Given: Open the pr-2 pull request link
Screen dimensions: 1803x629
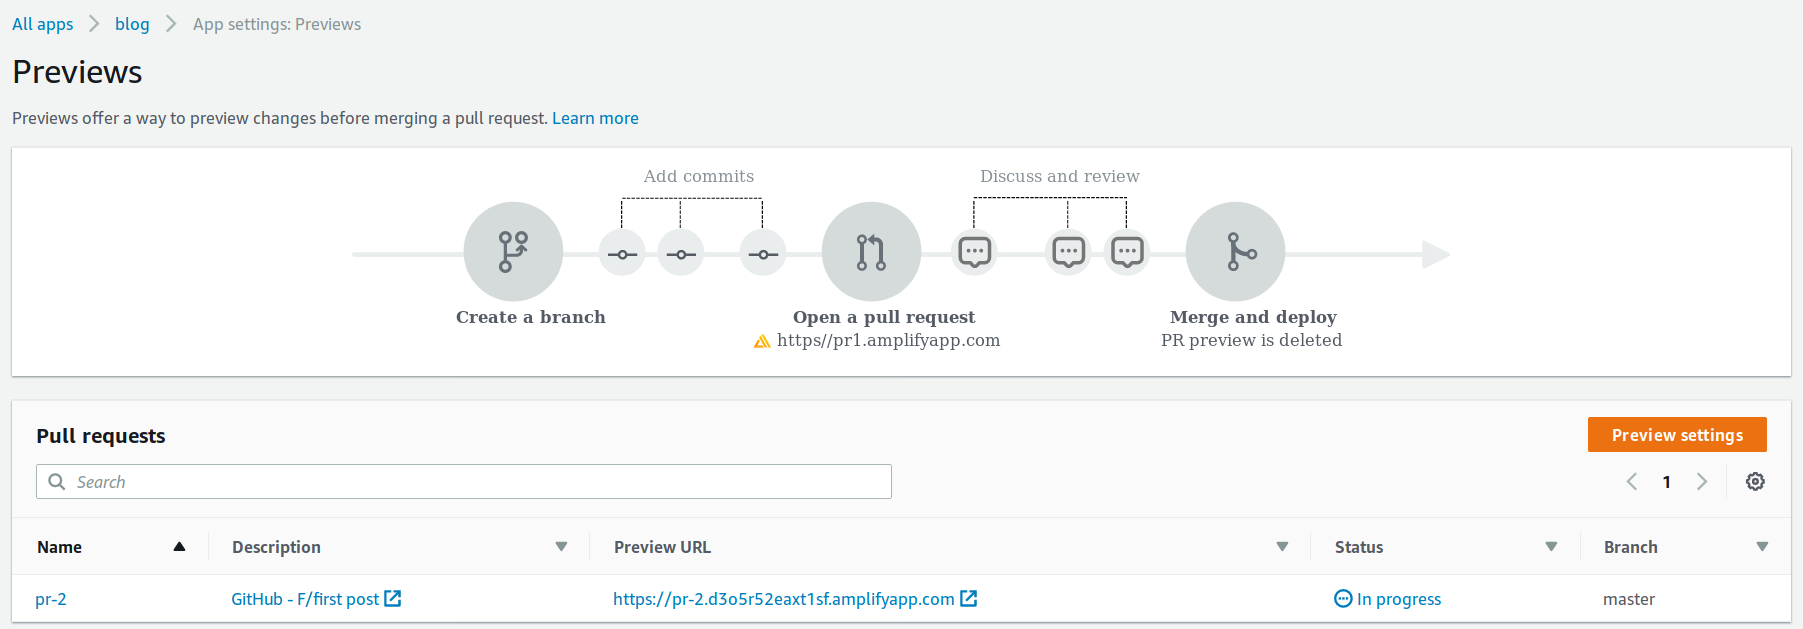Looking at the screenshot, I should [51, 599].
